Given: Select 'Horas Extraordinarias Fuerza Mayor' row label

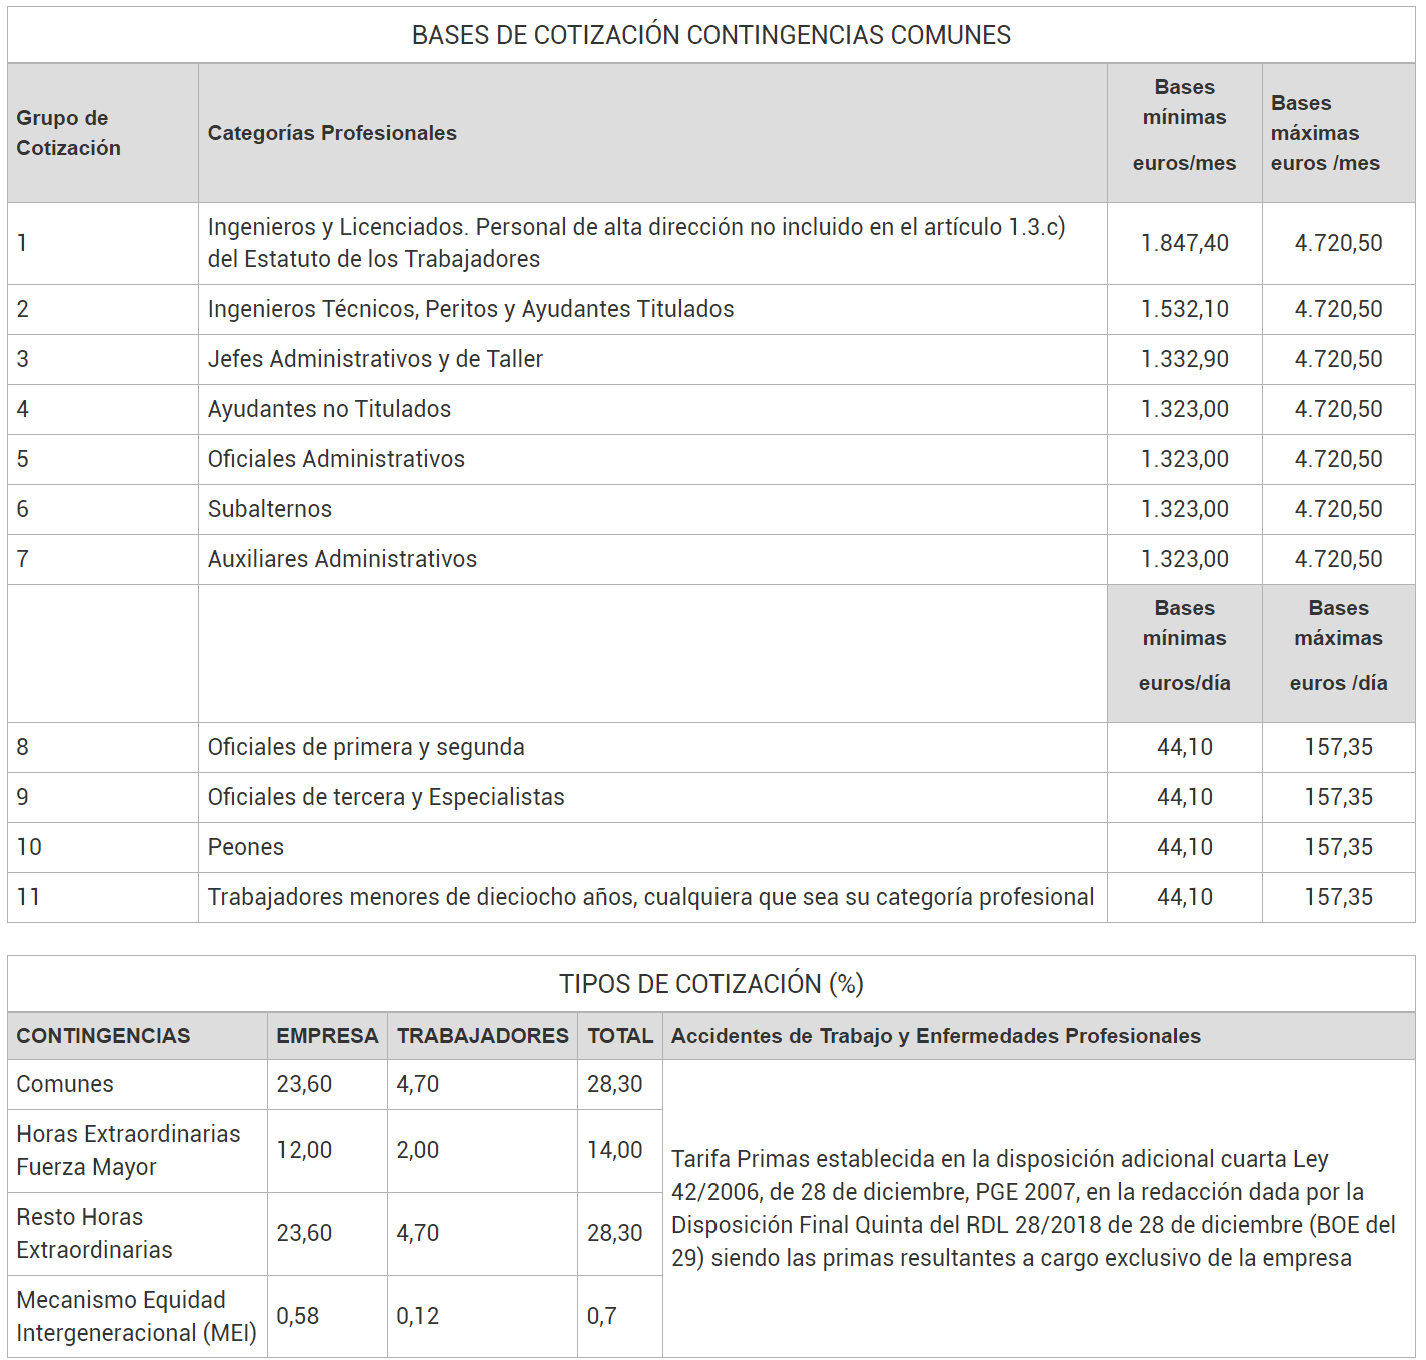Looking at the screenshot, I should point(128,1150).
